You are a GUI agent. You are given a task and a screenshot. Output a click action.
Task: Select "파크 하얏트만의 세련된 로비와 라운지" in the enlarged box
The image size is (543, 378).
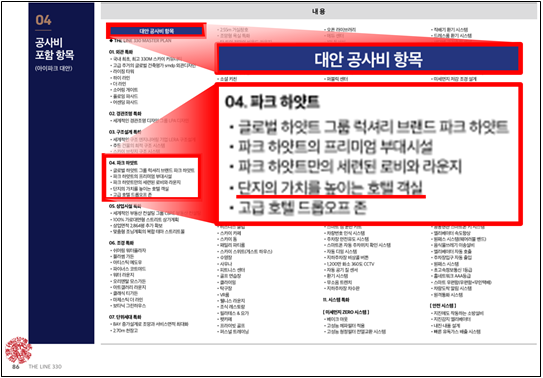pos(350,167)
